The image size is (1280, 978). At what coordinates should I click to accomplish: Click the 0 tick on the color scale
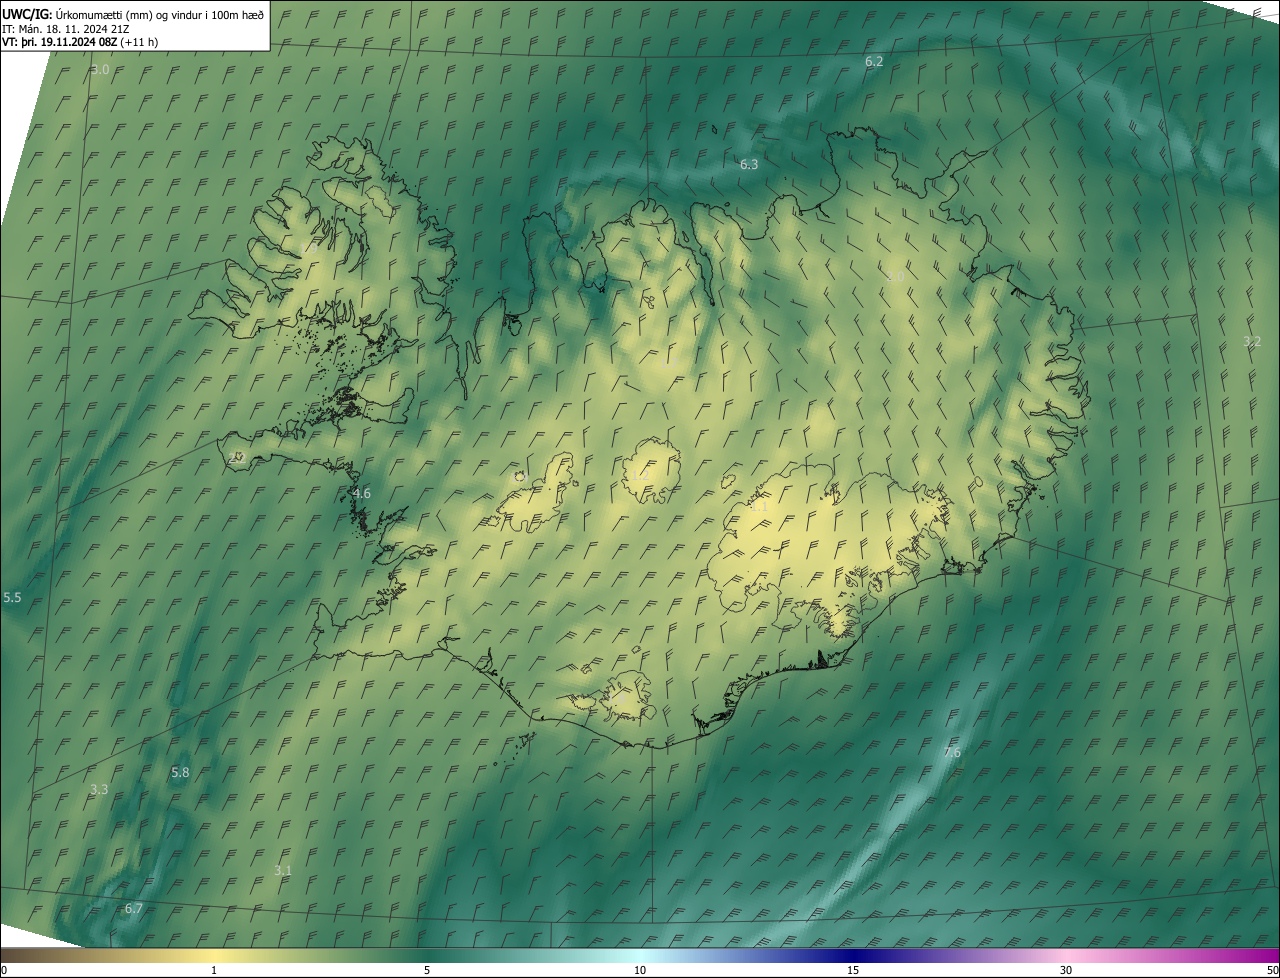click(4, 970)
